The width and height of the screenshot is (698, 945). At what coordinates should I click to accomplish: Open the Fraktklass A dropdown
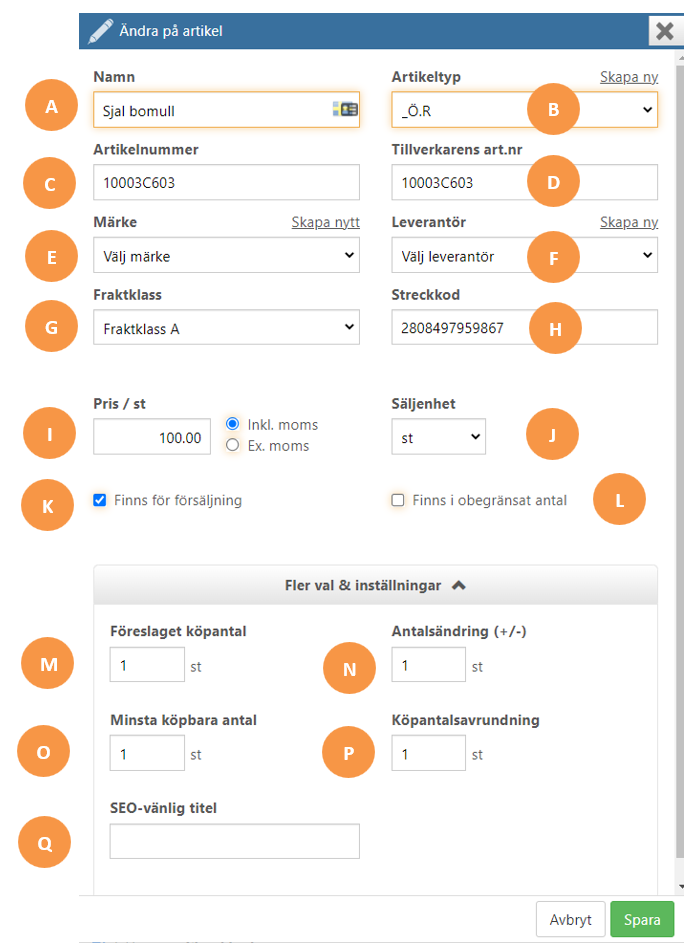click(227, 327)
